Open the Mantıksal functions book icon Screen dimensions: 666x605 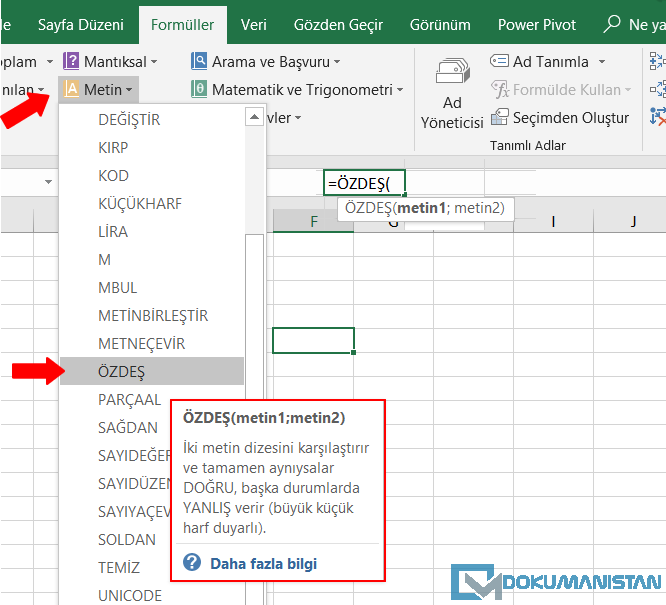click(x=71, y=61)
